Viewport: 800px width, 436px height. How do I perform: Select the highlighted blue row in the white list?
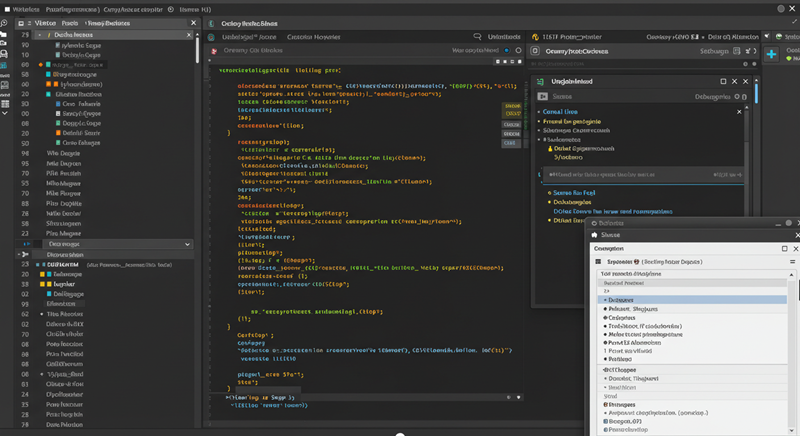pyautogui.click(x=692, y=300)
